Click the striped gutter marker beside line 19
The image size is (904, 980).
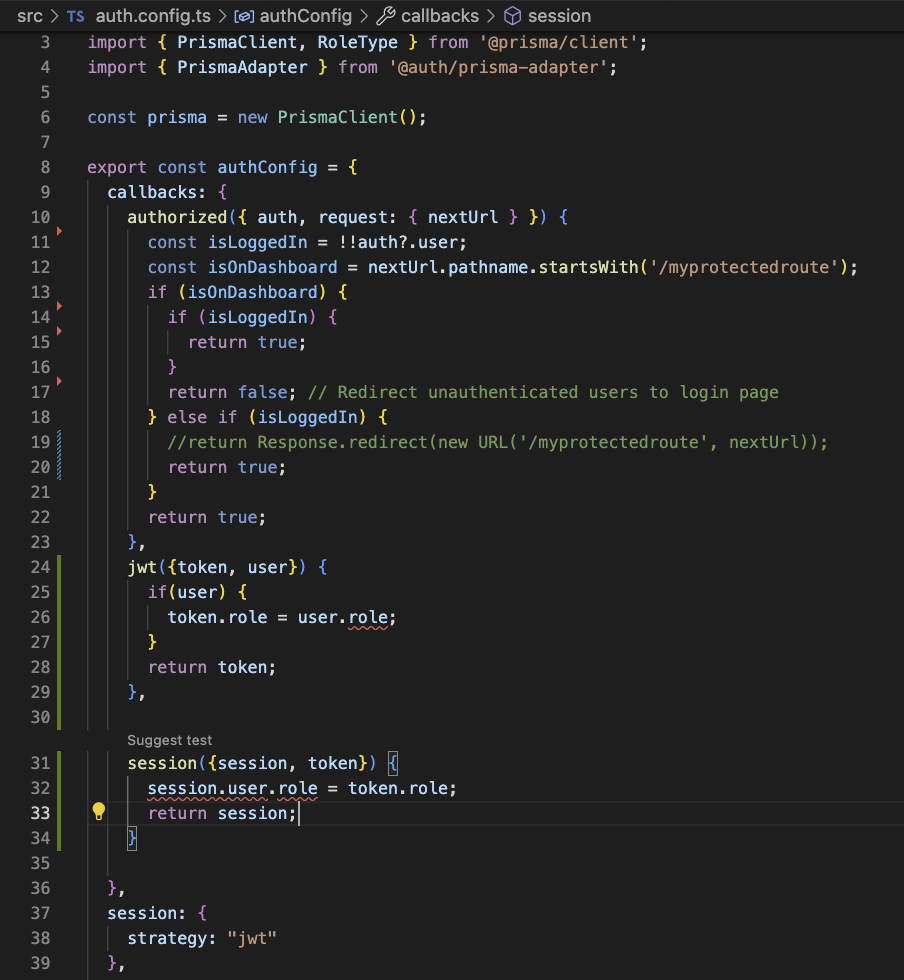[x=59, y=455]
